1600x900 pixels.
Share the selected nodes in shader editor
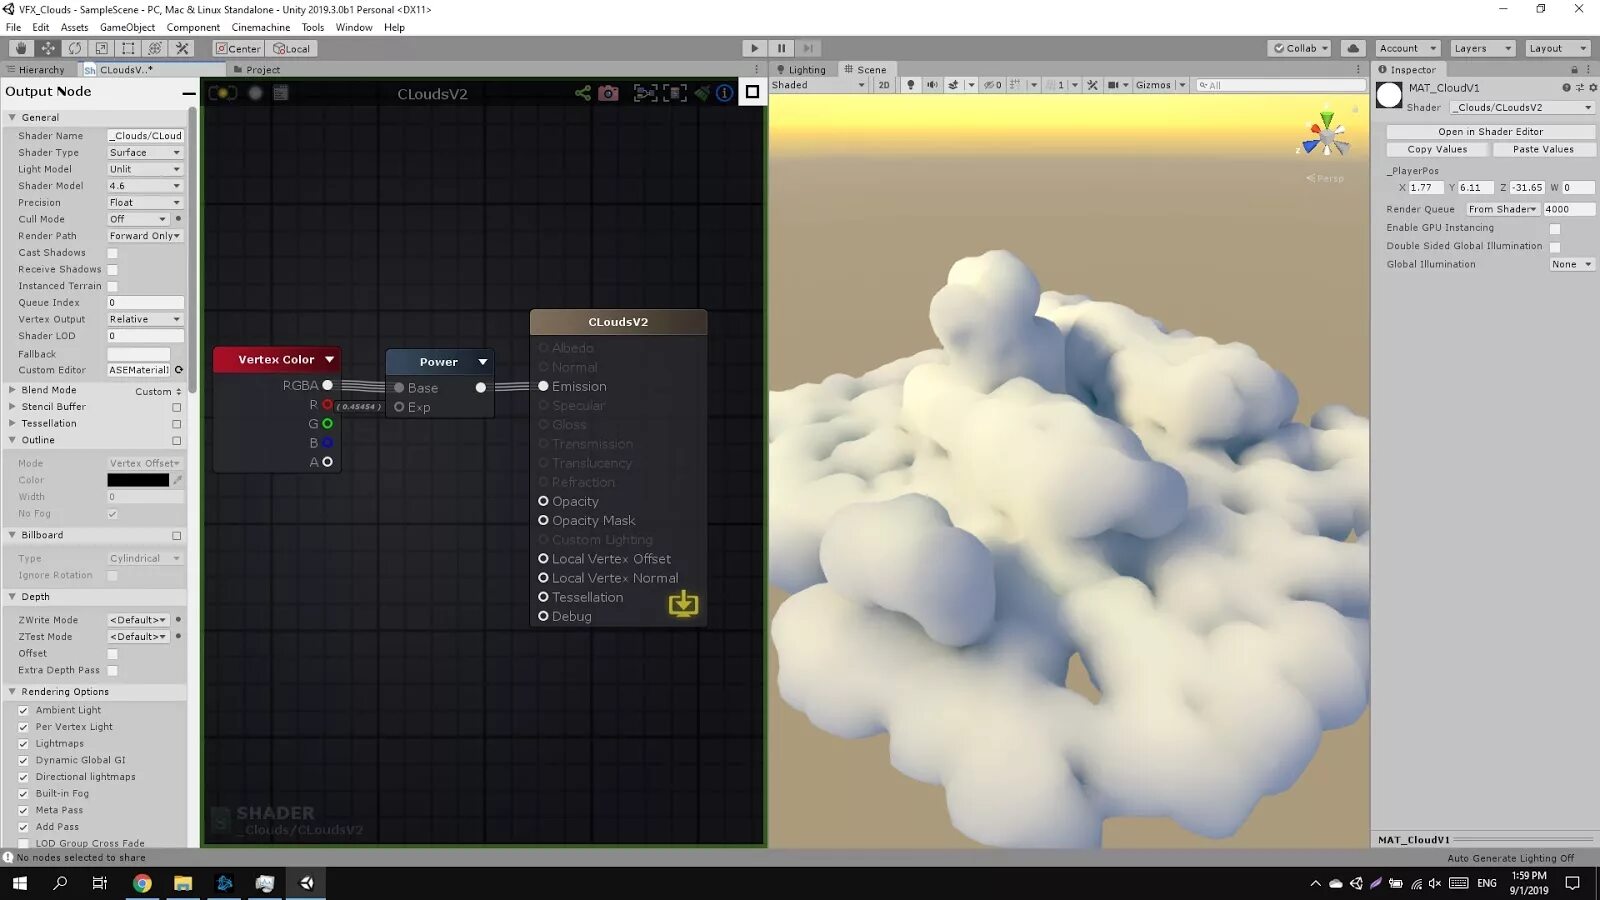point(583,93)
